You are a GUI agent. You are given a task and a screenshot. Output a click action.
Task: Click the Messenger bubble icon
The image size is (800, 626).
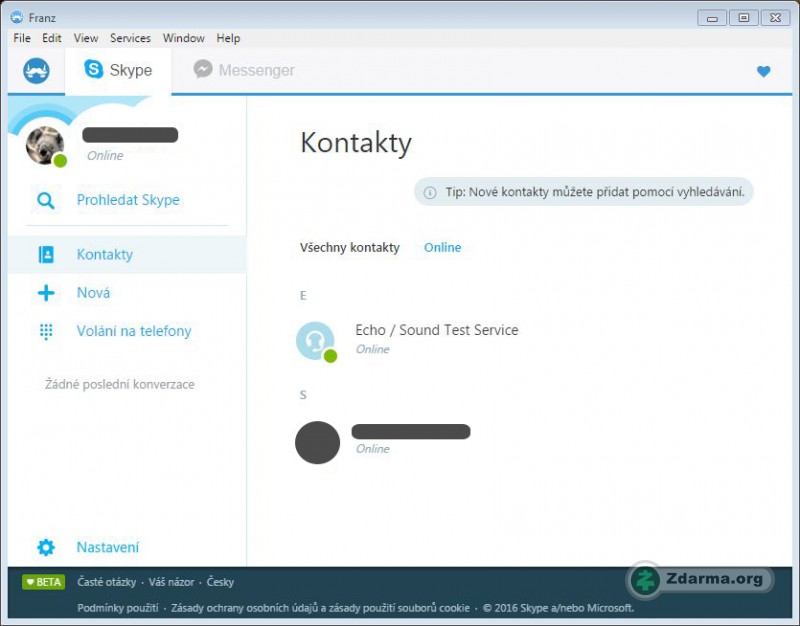(203, 69)
